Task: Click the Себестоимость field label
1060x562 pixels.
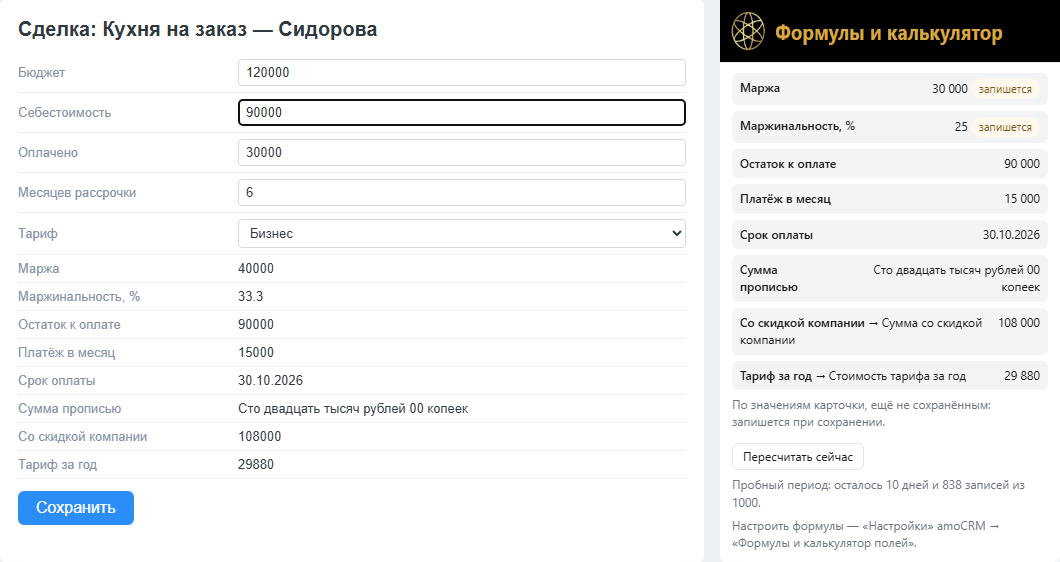Action: click(x=64, y=112)
